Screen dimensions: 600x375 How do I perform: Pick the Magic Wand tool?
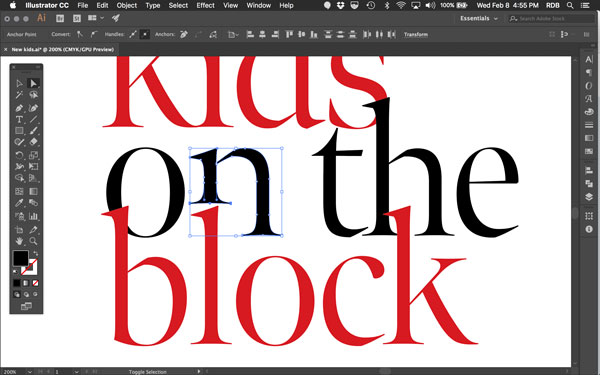[19, 95]
